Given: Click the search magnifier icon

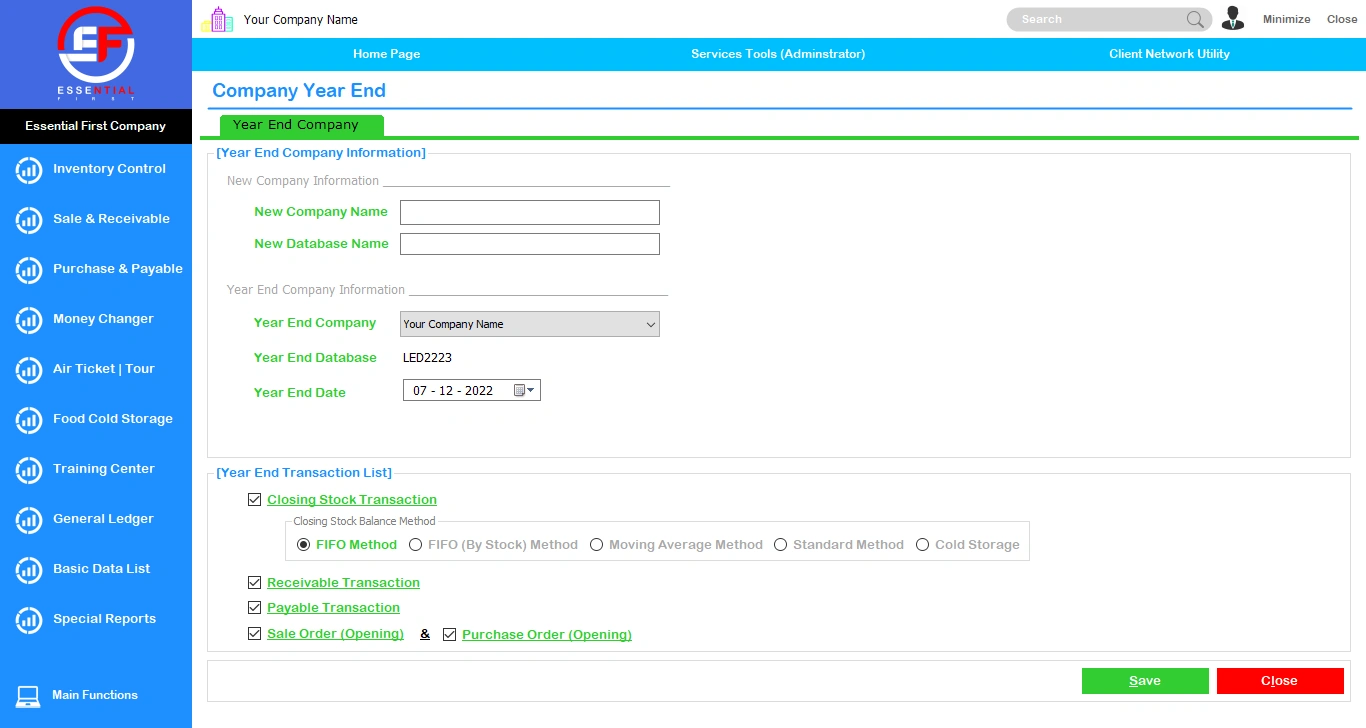Looking at the screenshot, I should coord(1195,19).
